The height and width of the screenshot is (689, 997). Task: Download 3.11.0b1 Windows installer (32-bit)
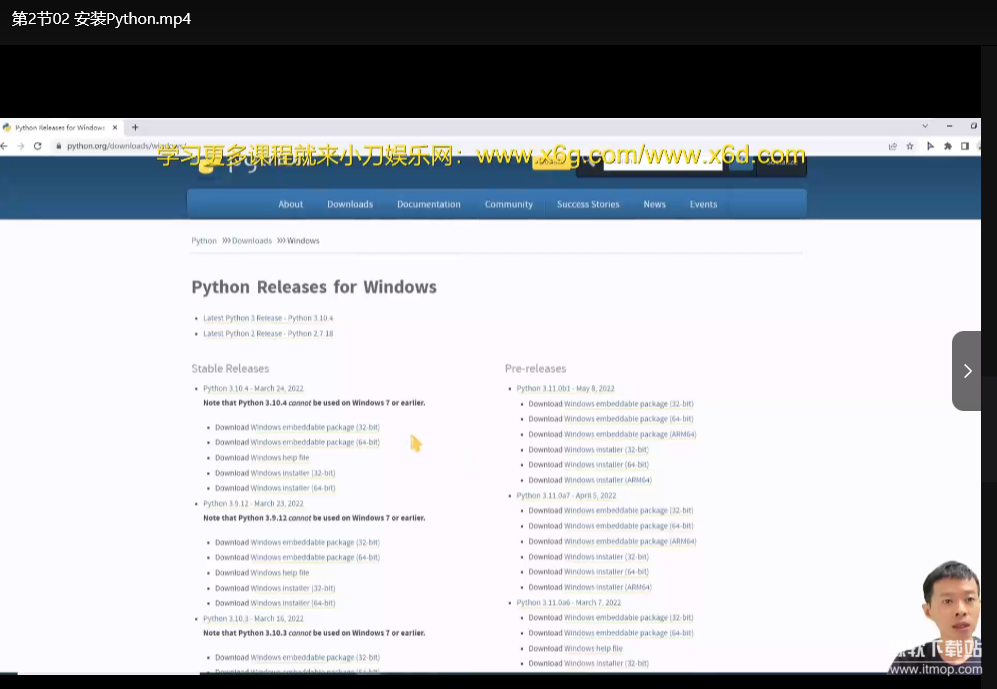[606, 449]
